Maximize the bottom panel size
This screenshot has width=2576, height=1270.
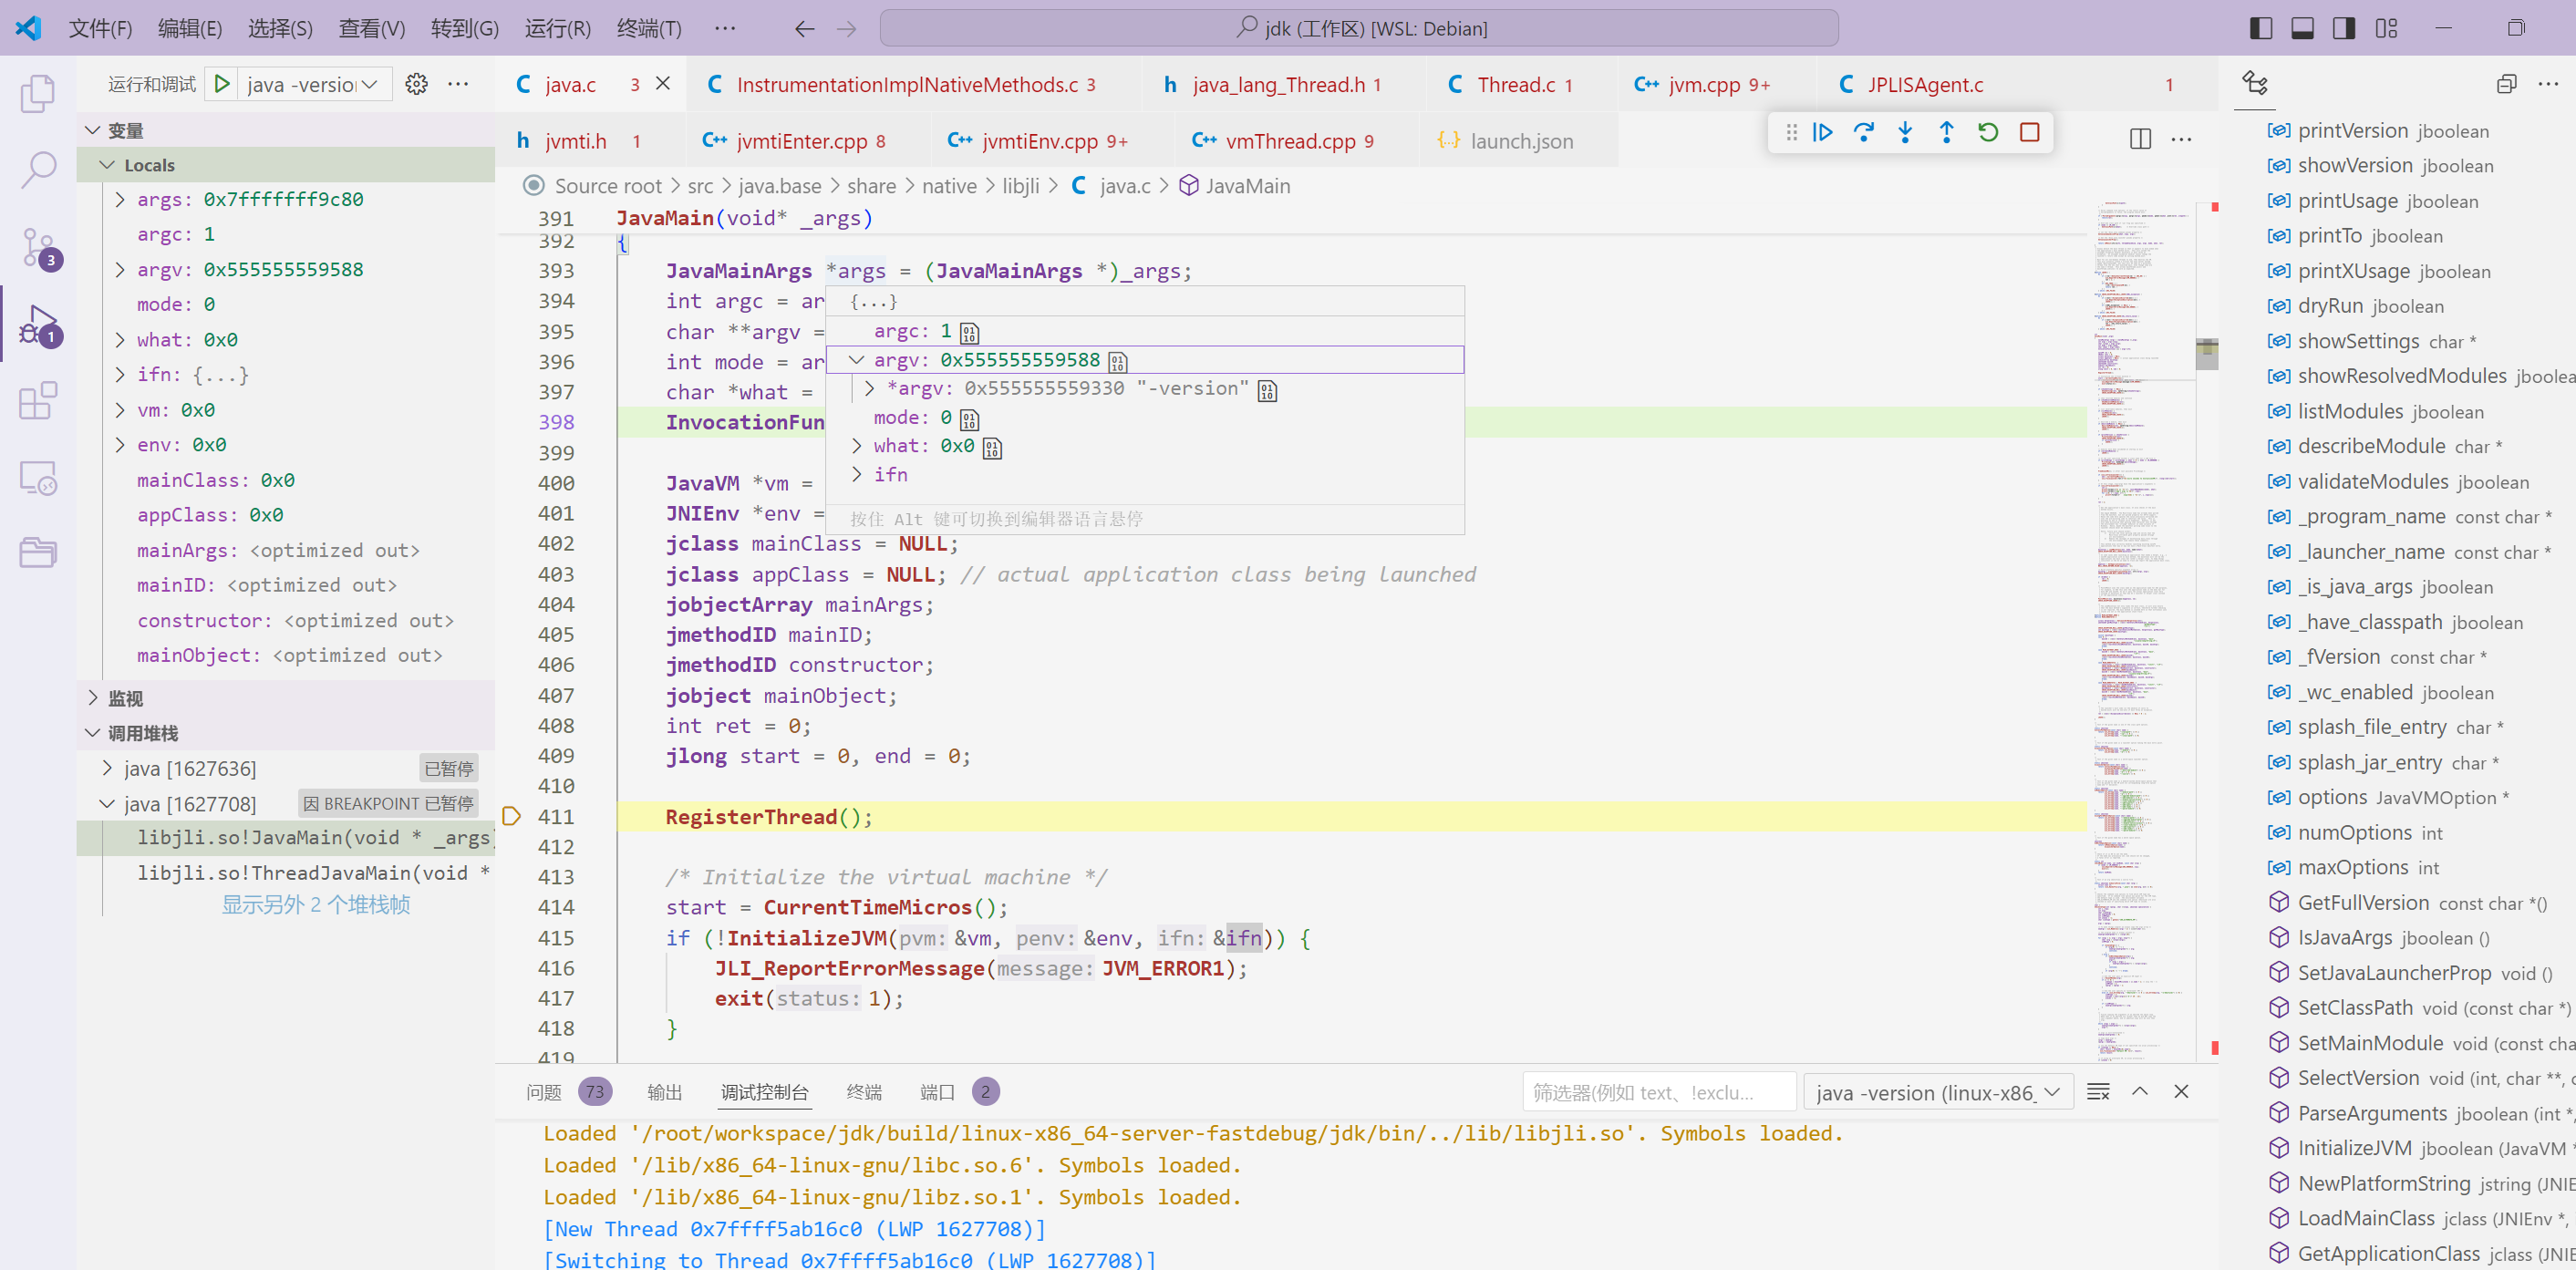point(2139,1091)
